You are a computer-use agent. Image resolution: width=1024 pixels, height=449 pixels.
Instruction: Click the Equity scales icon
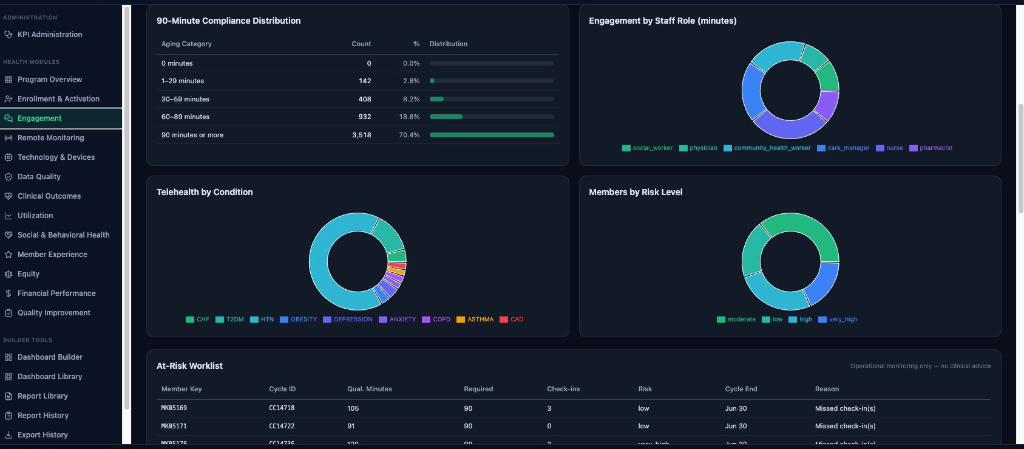coord(8,274)
